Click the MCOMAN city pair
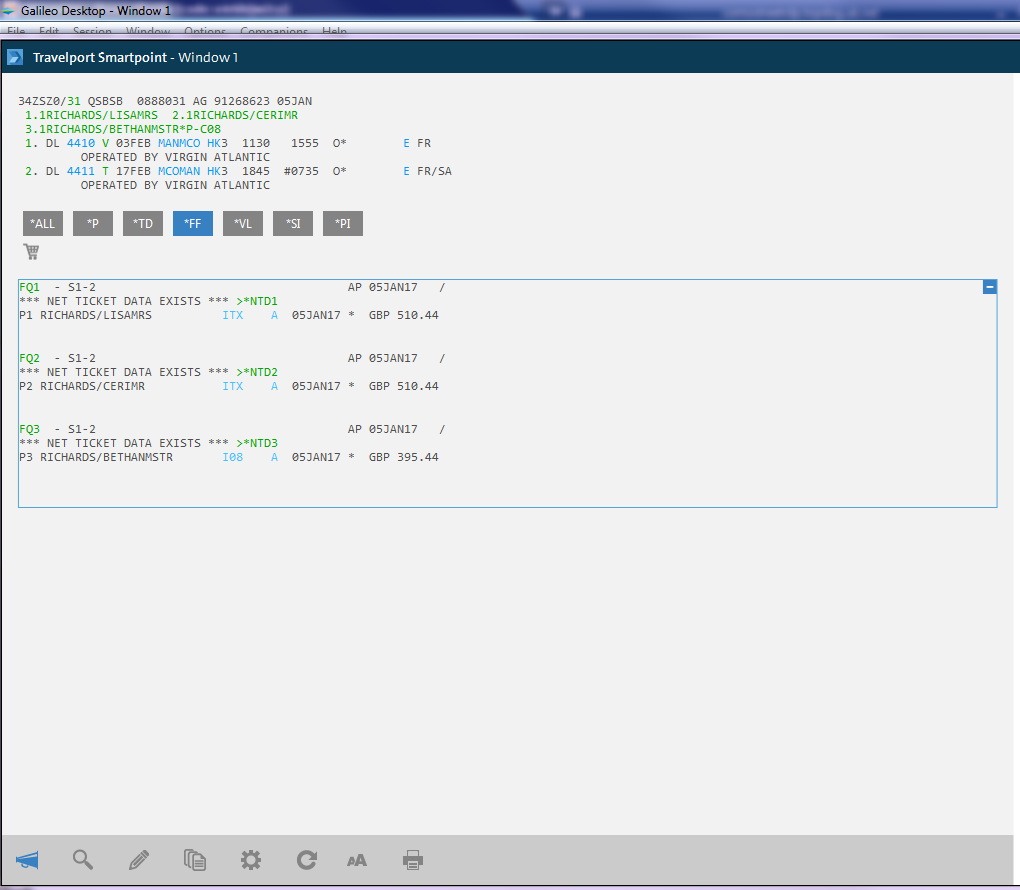The width and height of the screenshot is (1020, 890). point(179,170)
